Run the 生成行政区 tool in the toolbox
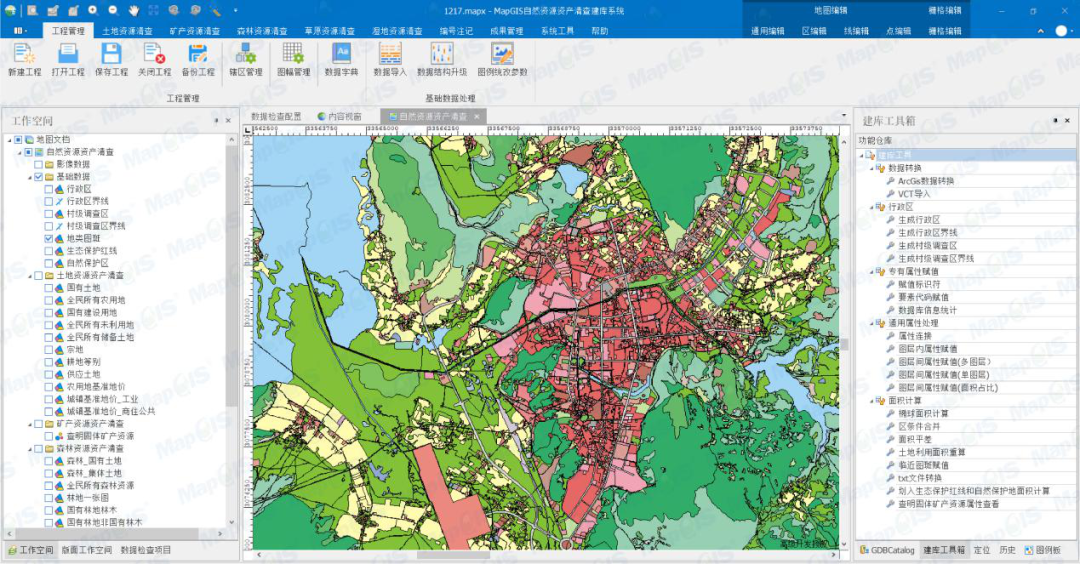Viewport: 1080px width, 564px height. click(x=919, y=220)
